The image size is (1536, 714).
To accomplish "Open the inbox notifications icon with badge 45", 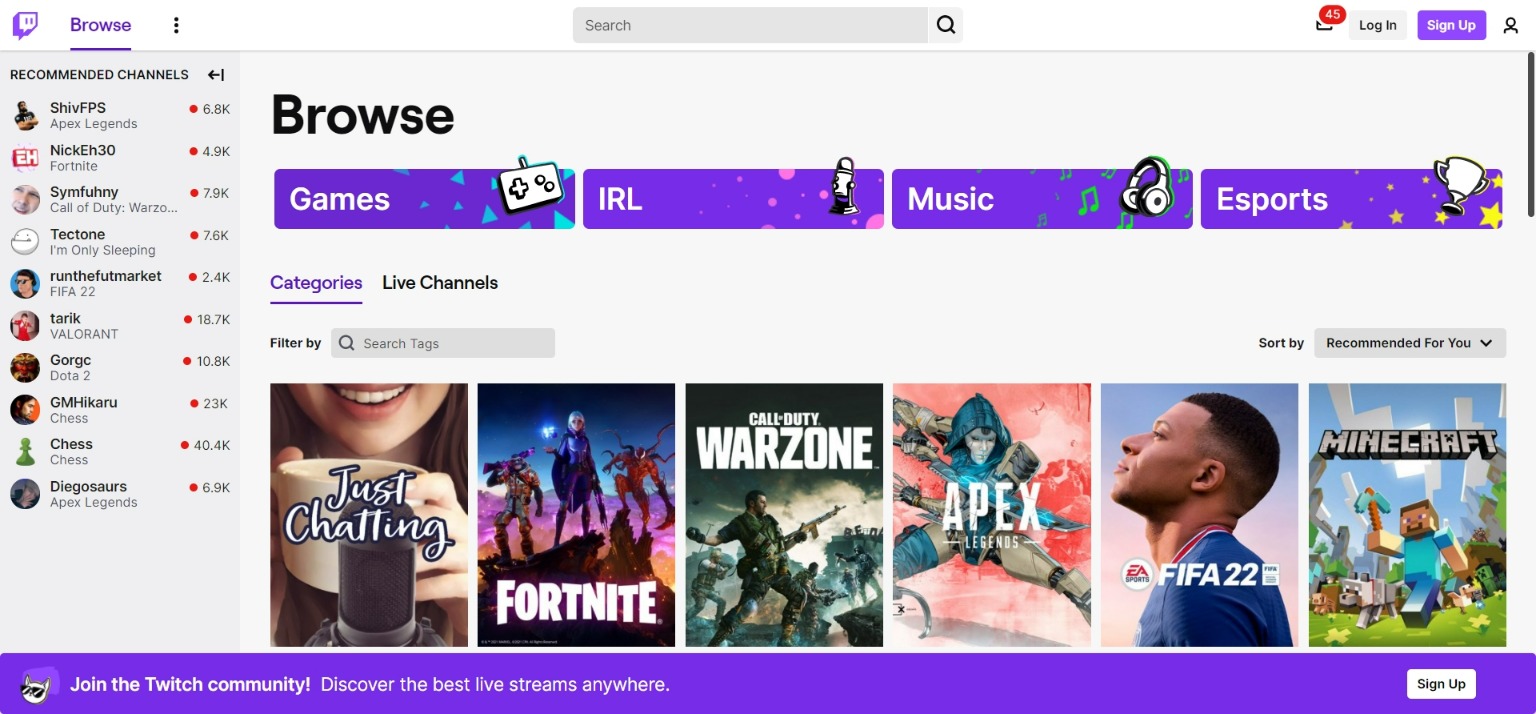I will [1324, 25].
